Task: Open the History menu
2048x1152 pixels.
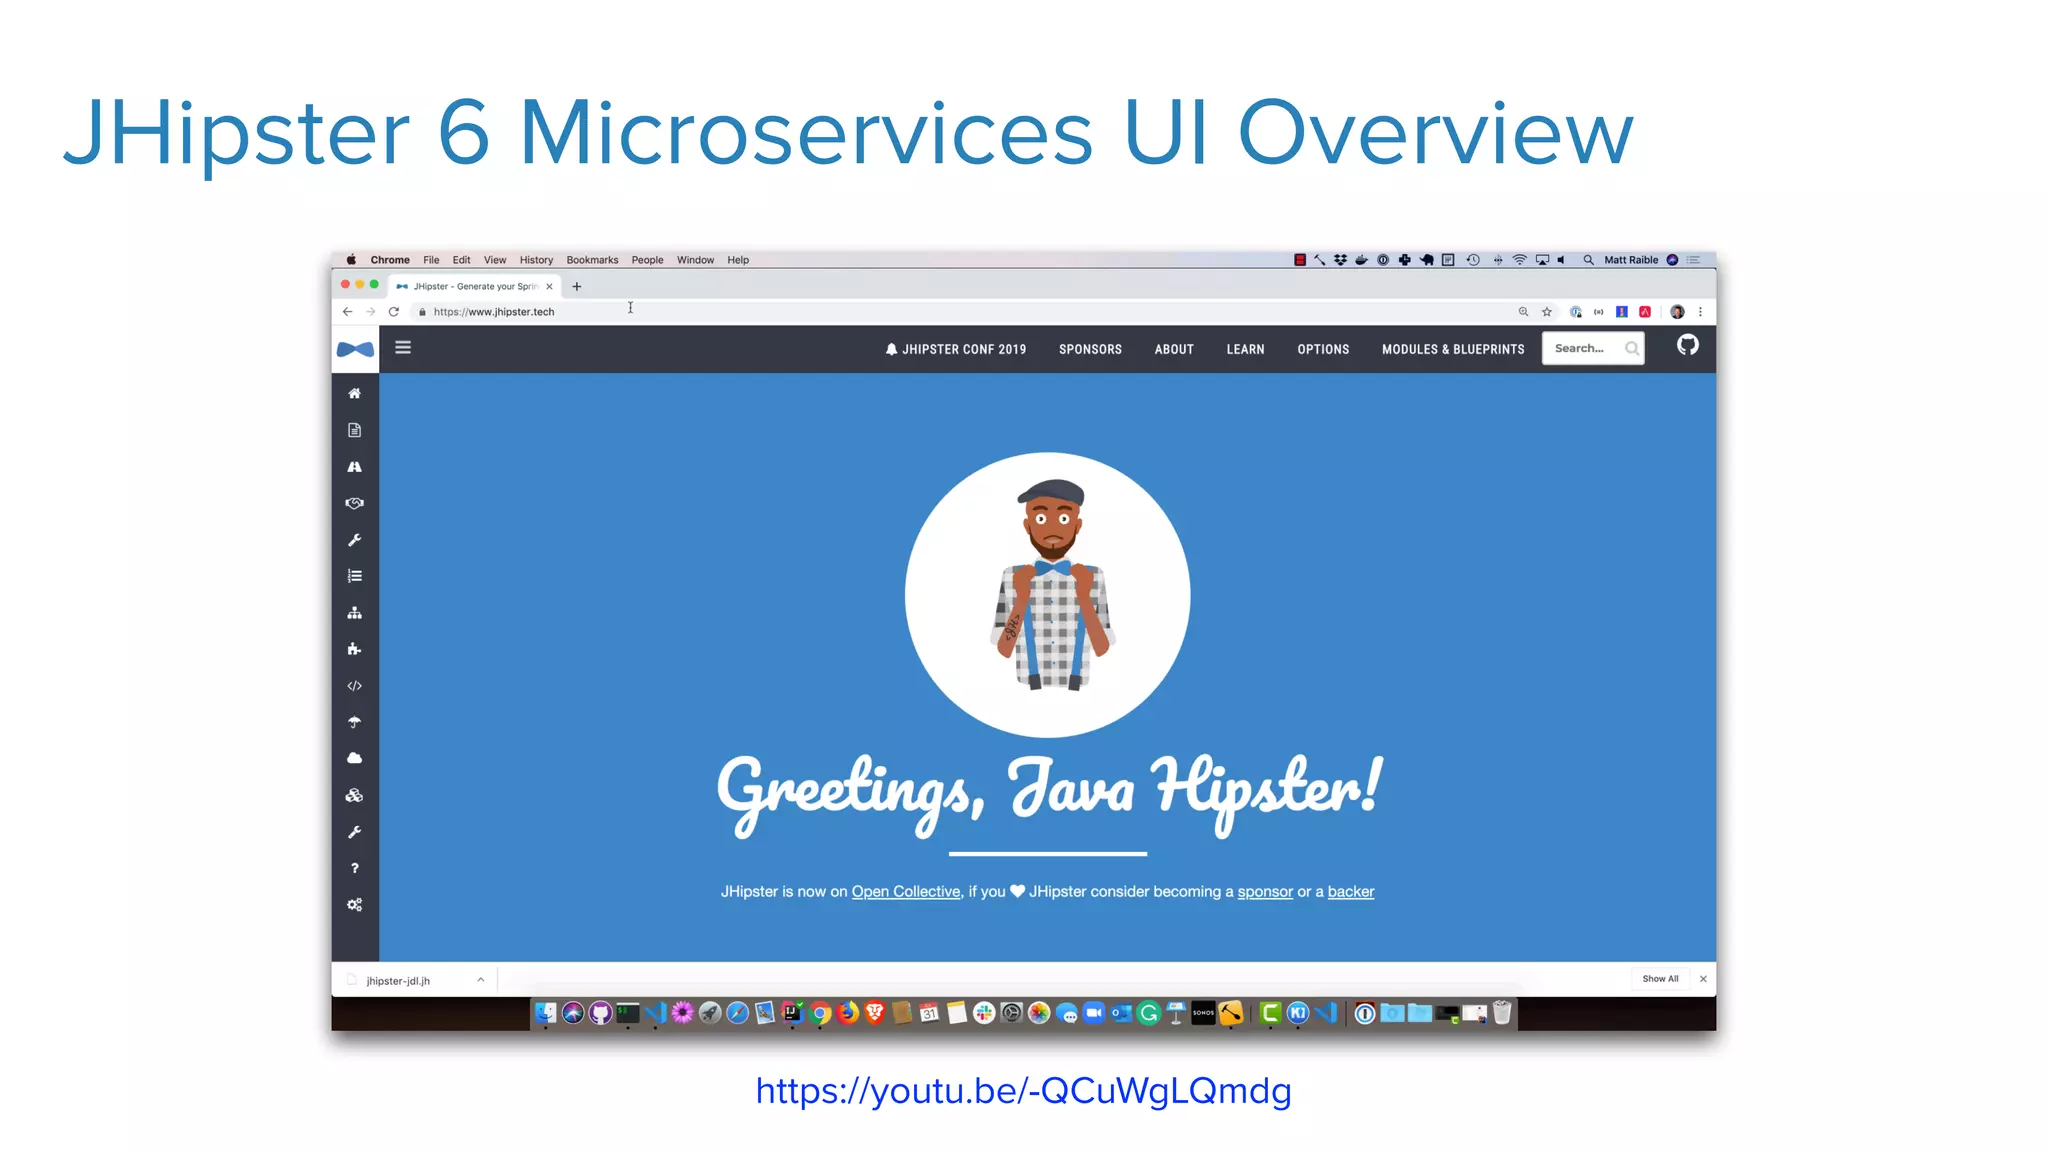Action: pyautogui.click(x=536, y=260)
